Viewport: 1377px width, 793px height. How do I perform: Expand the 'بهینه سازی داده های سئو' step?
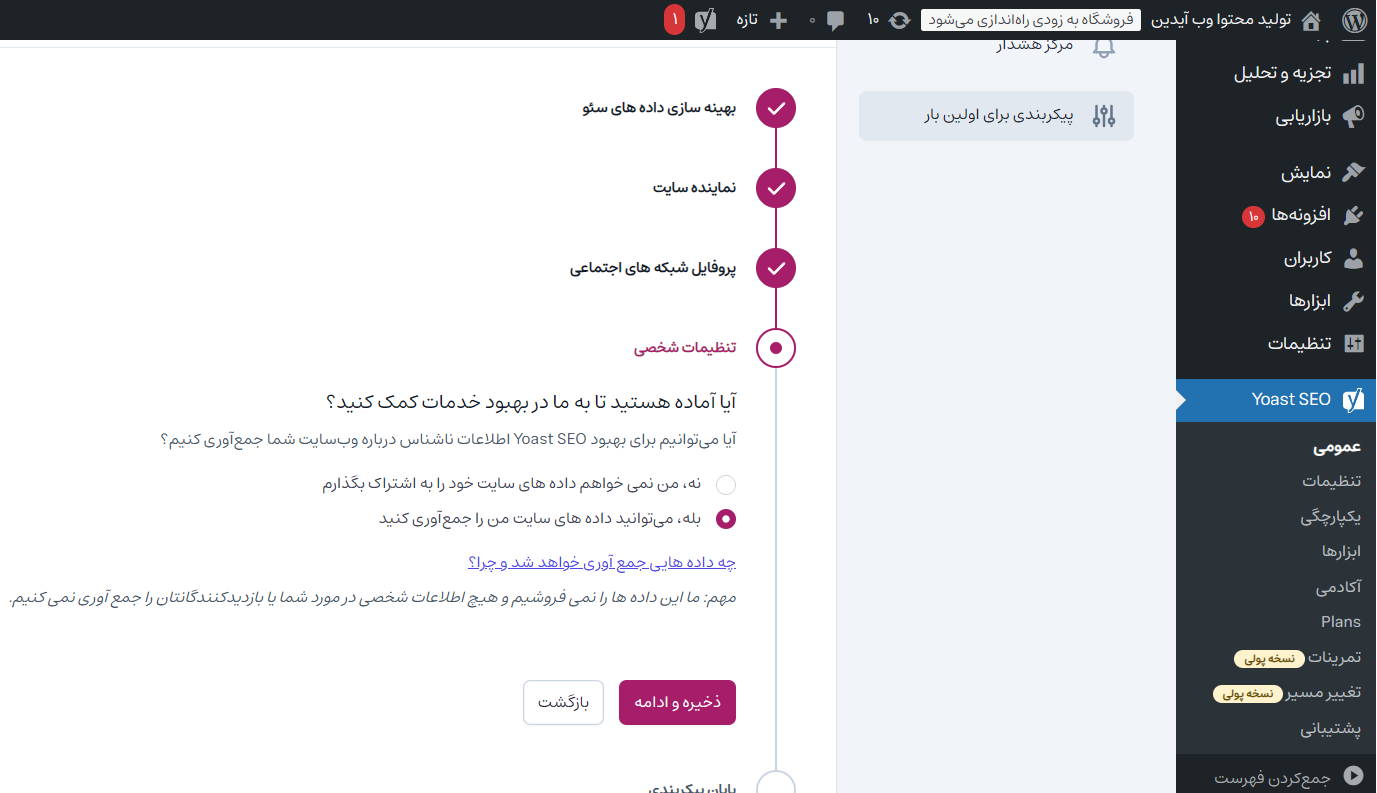click(x=659, y=108)
